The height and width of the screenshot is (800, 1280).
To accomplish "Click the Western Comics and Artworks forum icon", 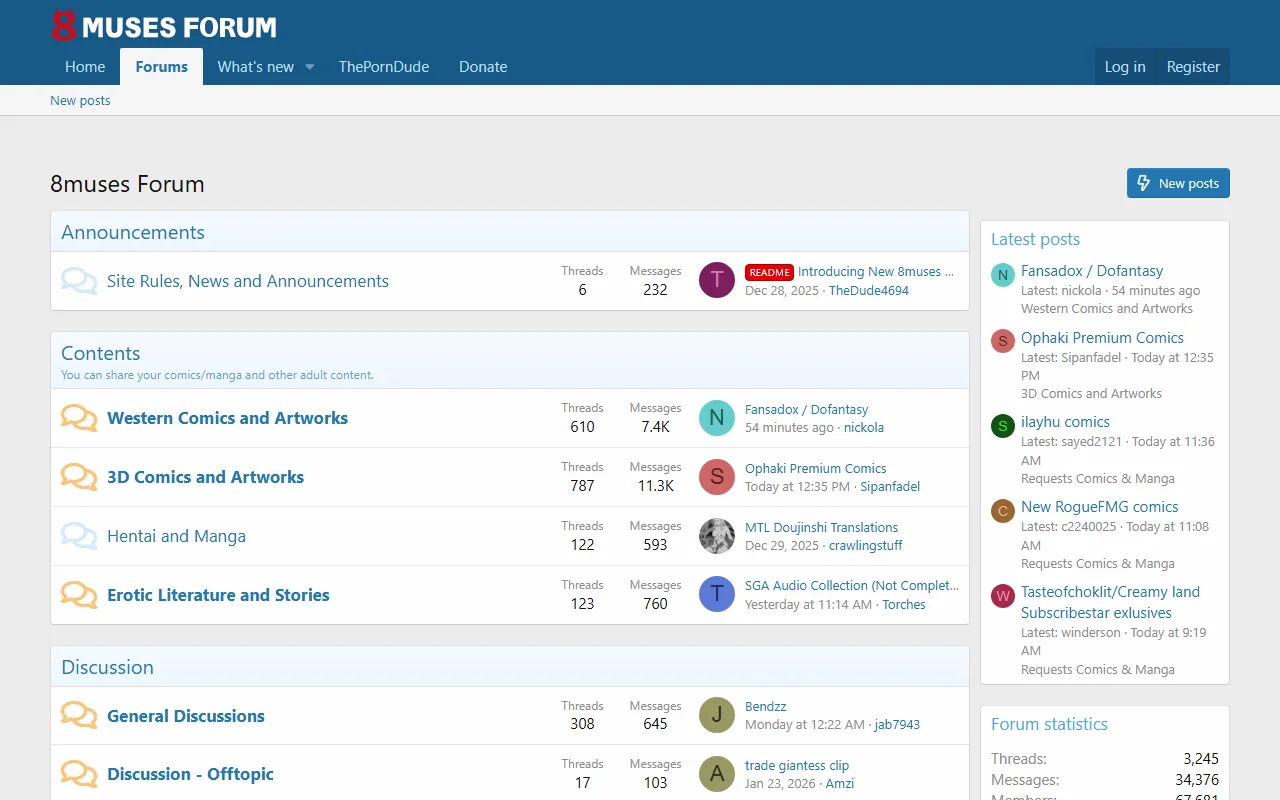I will click(x=79, y=418).
